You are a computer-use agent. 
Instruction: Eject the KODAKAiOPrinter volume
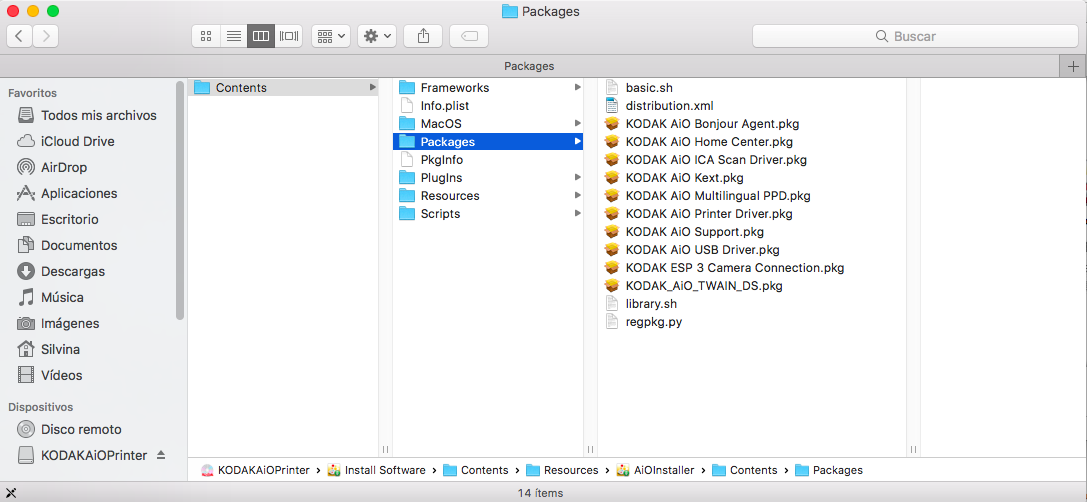[x=161, y=456]
